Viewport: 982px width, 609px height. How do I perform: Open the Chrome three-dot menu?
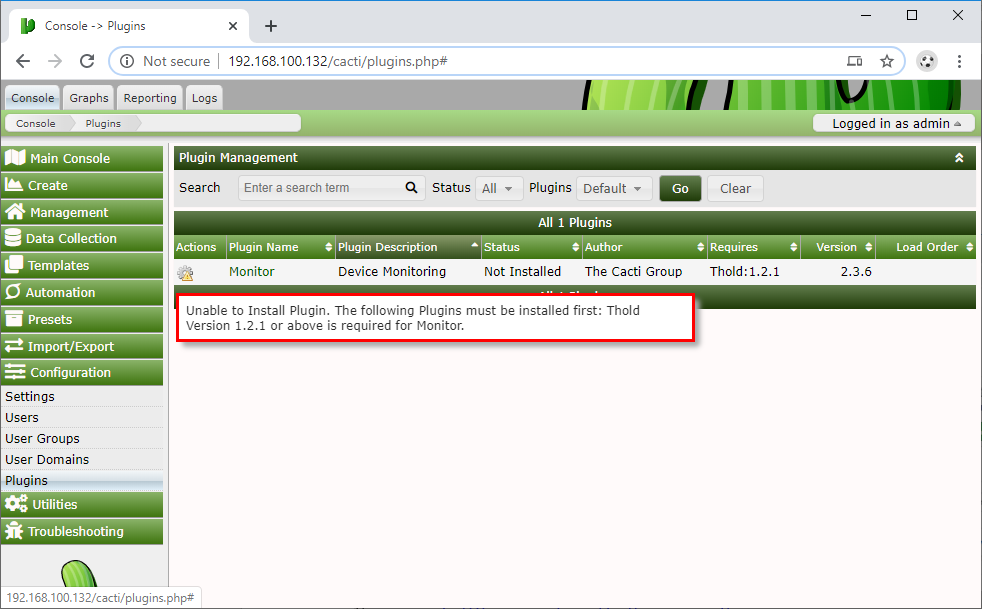[959, 61]
